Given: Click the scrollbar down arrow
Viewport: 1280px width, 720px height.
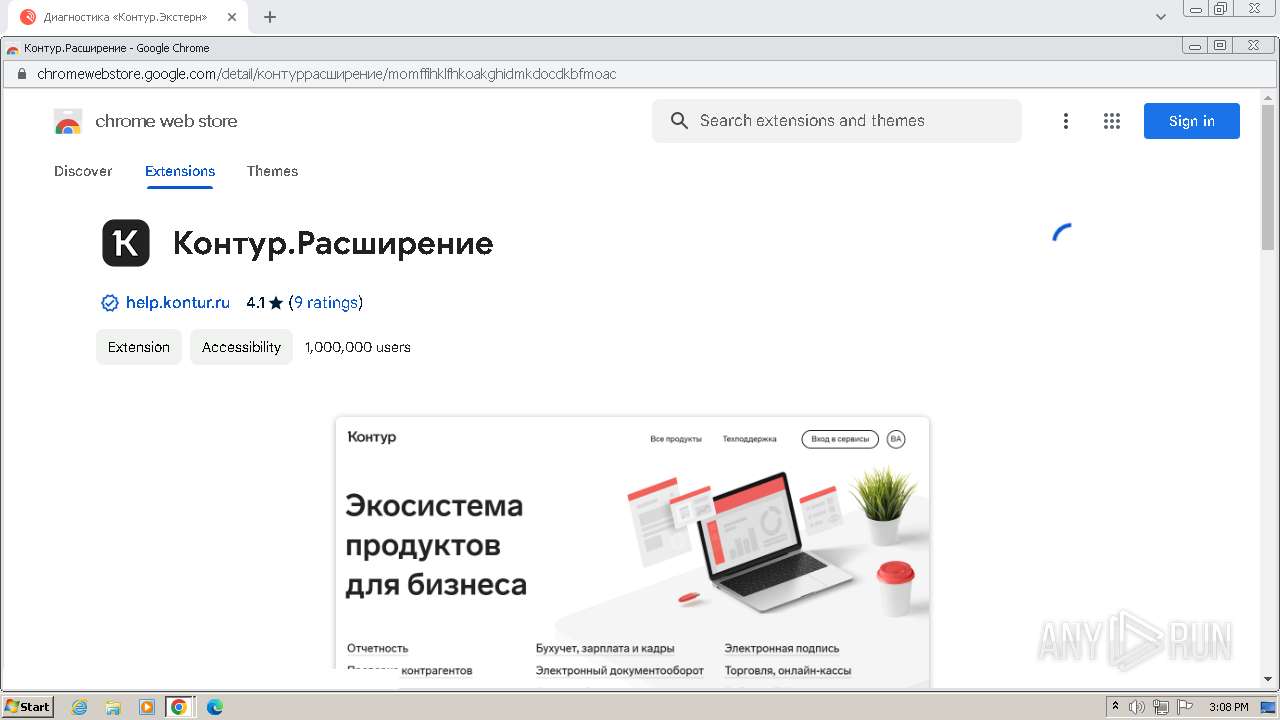Looking at the screenshot, I should 1269,680.
